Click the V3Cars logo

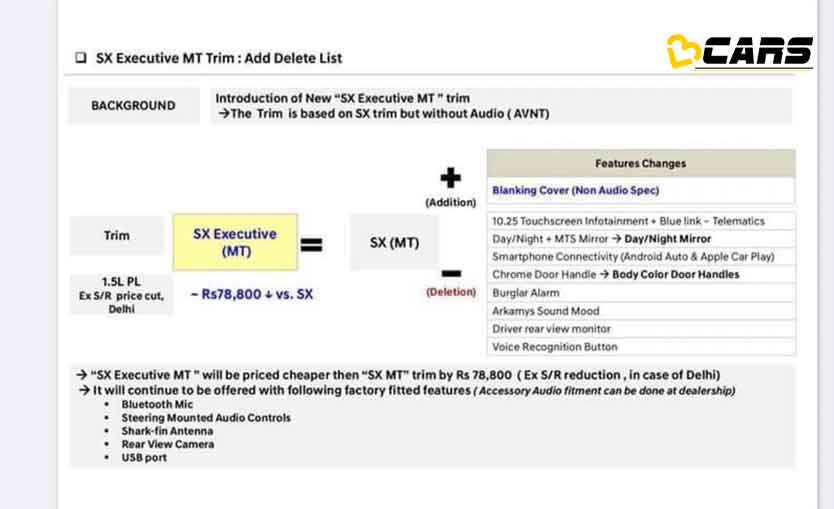click(x=740, y=52)
